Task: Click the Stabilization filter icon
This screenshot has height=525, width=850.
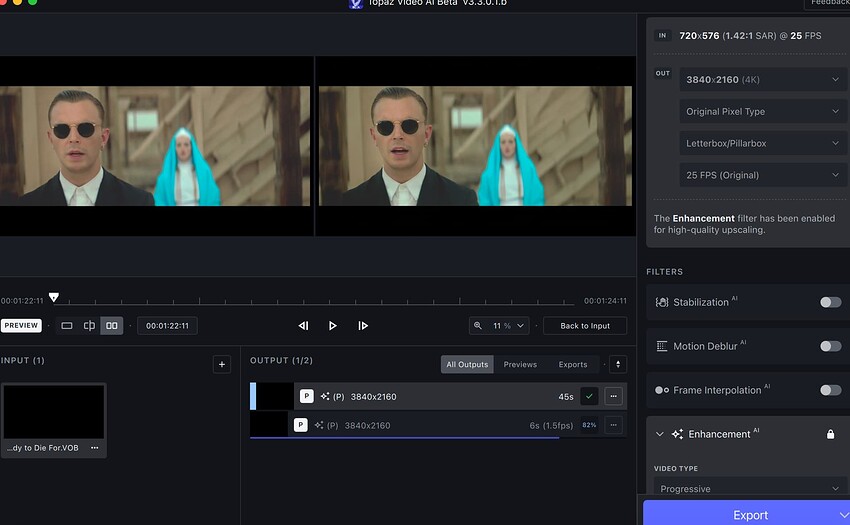Action: (662, 303)
